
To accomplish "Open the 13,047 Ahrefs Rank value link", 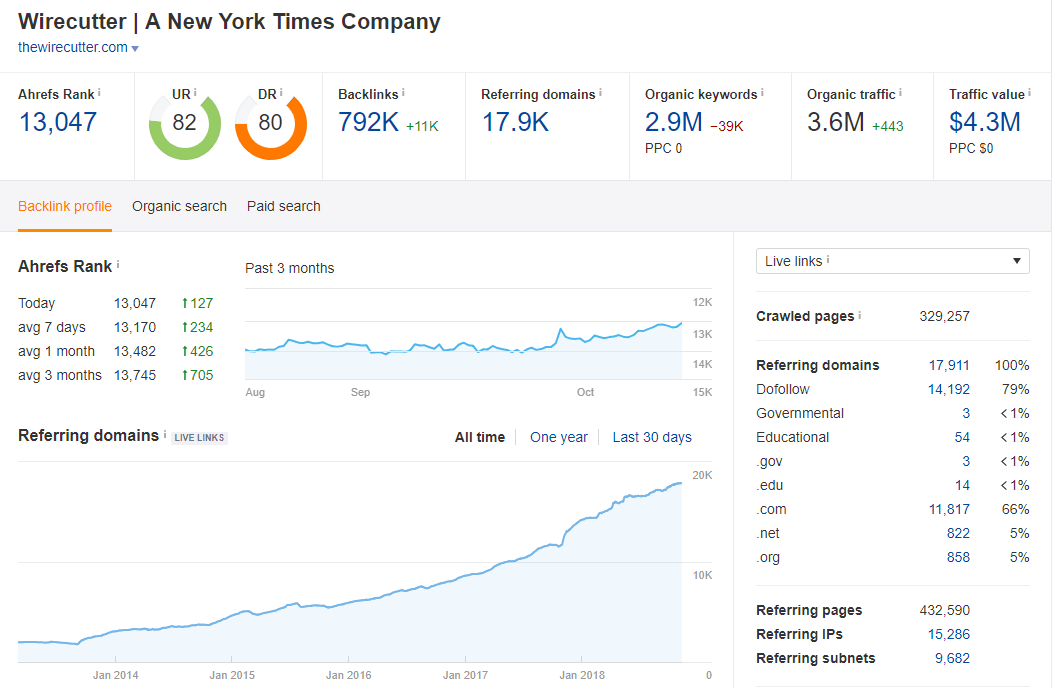I will [x=58, y=122].
